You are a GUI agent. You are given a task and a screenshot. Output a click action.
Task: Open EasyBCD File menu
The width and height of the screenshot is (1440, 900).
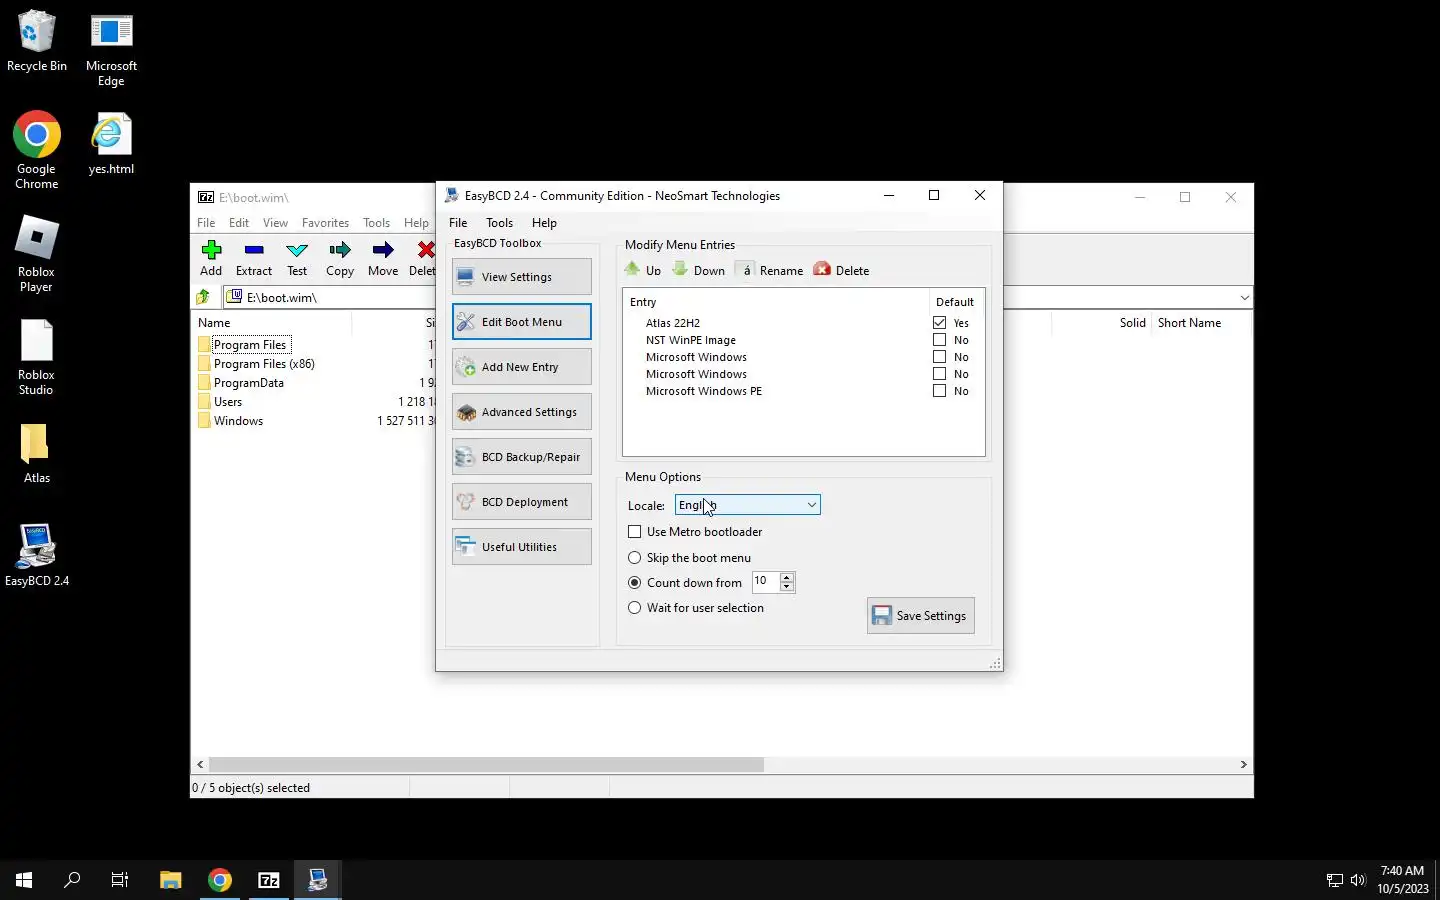pyautogui.click(x=458, y=223)
